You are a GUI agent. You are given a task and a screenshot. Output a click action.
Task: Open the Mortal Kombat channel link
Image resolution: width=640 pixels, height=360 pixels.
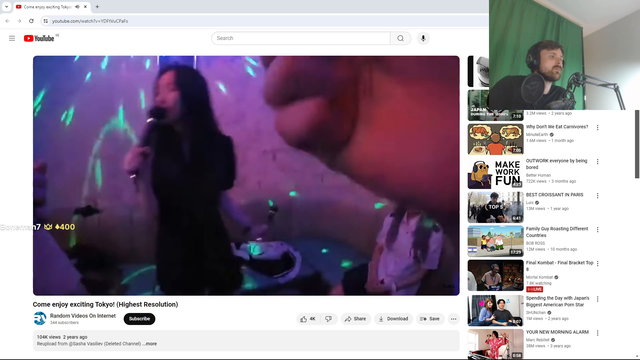(539, 277)
